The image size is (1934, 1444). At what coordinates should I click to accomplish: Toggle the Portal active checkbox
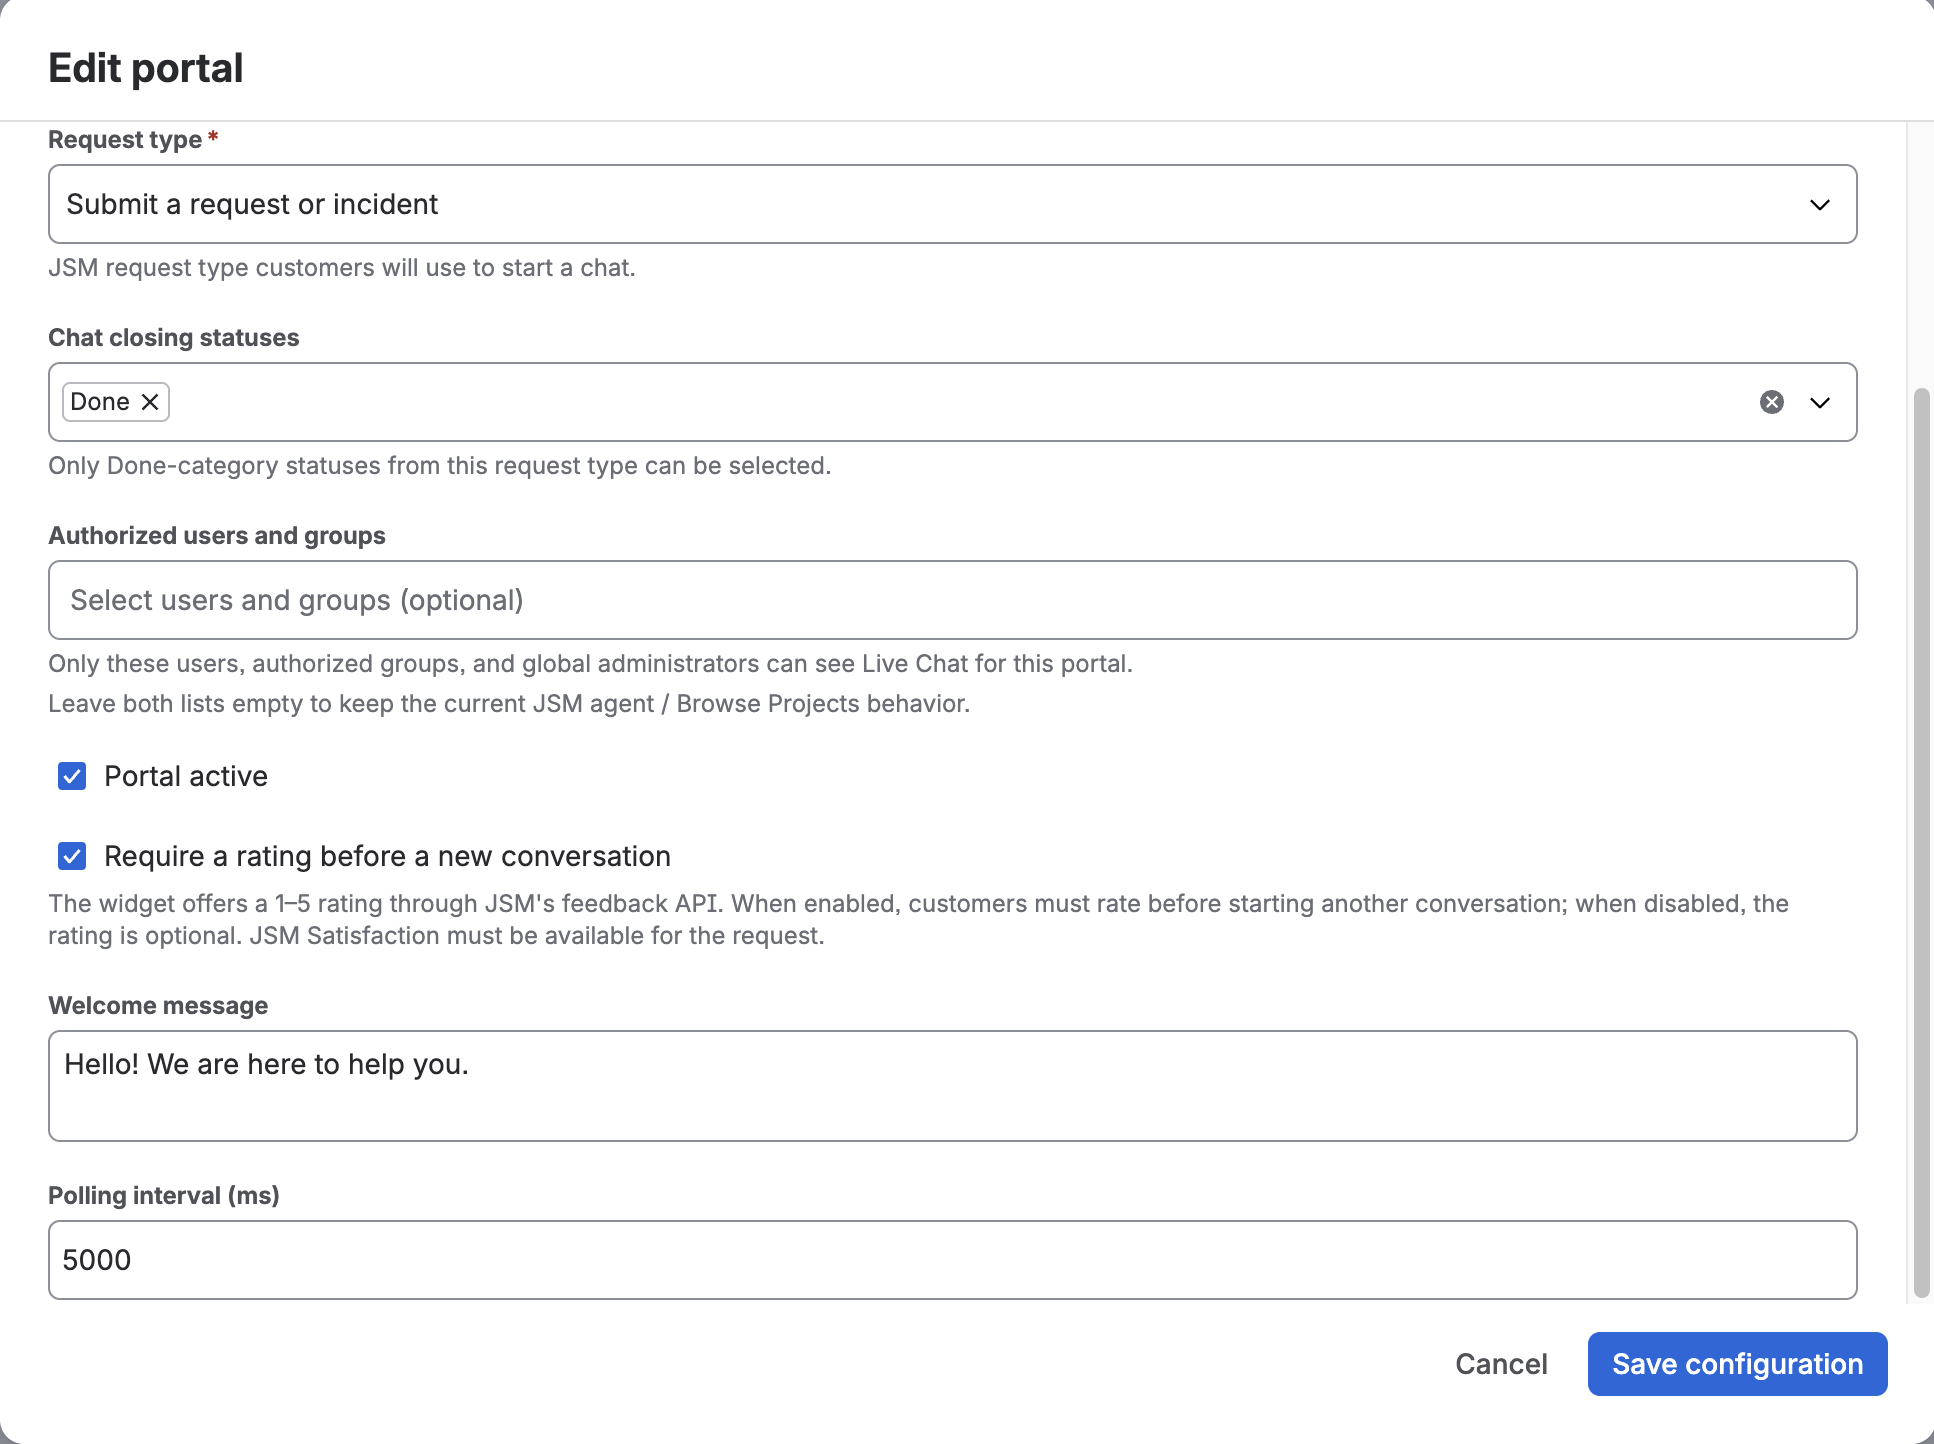point(72,776)
